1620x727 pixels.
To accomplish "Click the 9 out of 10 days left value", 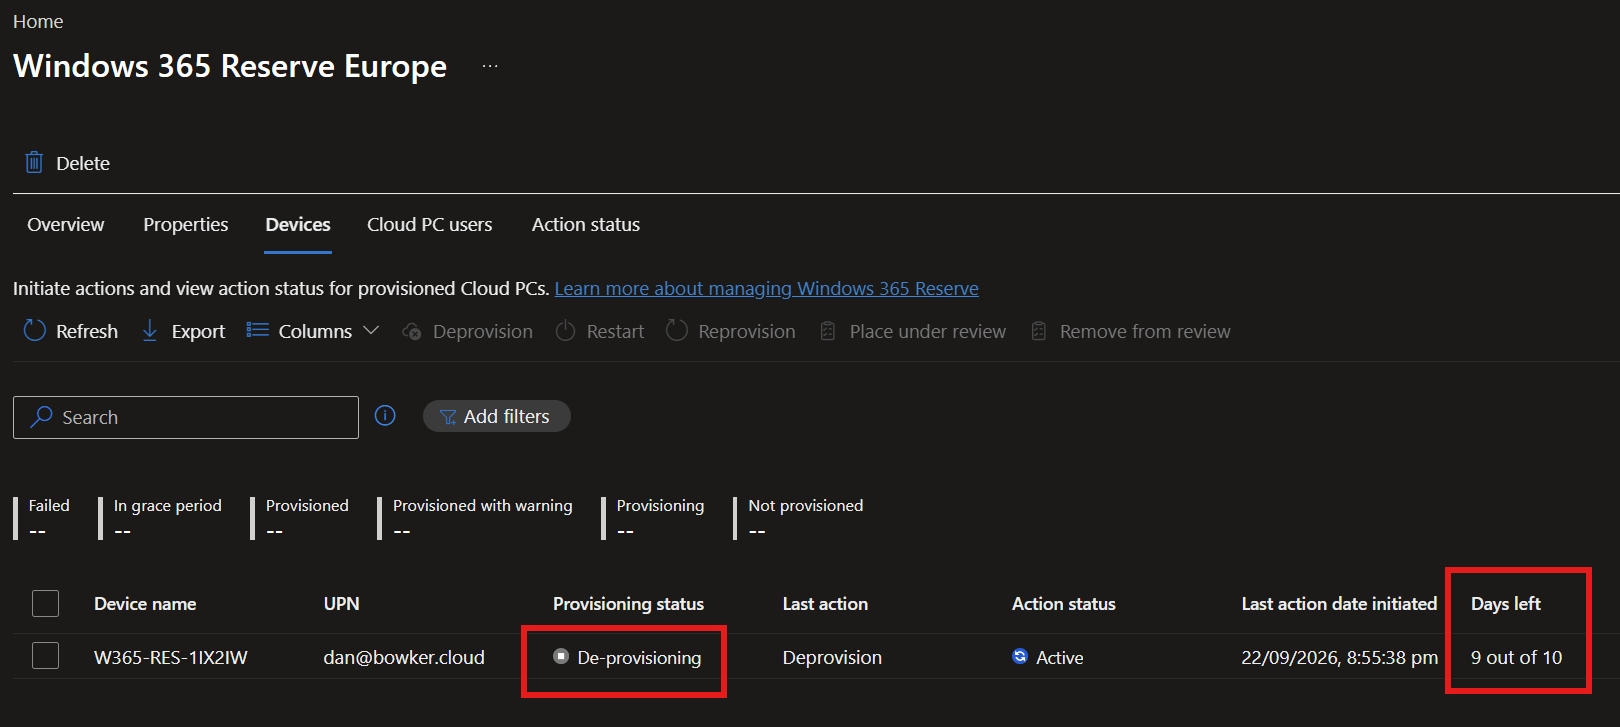I will coord(1516,657).
